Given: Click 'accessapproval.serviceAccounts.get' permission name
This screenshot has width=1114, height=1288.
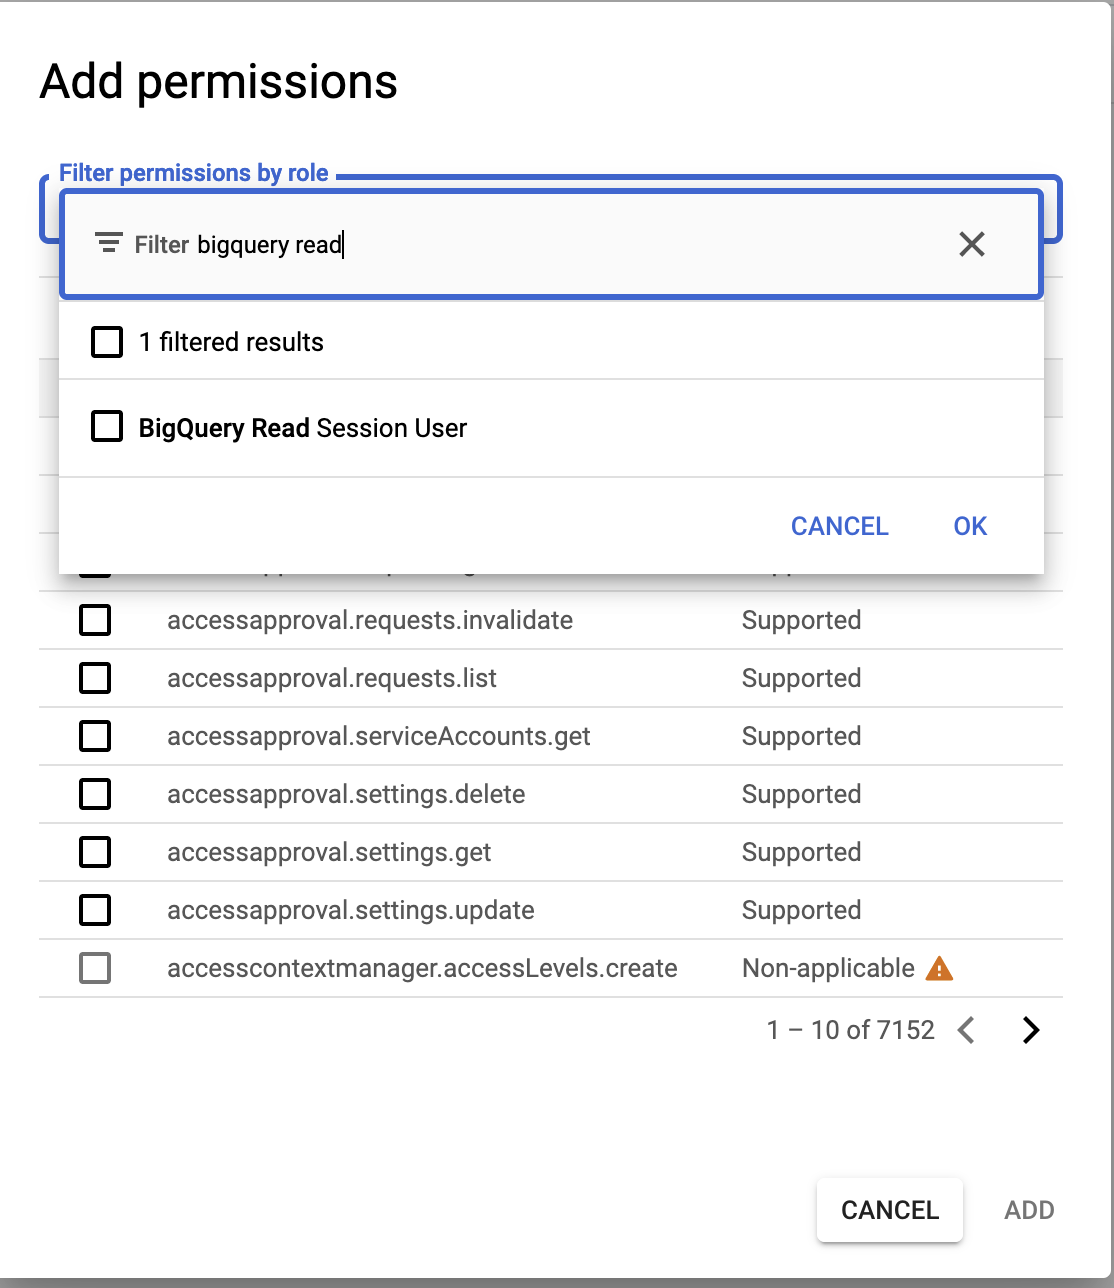Looking at the screenshot, I should click(379, 736).
